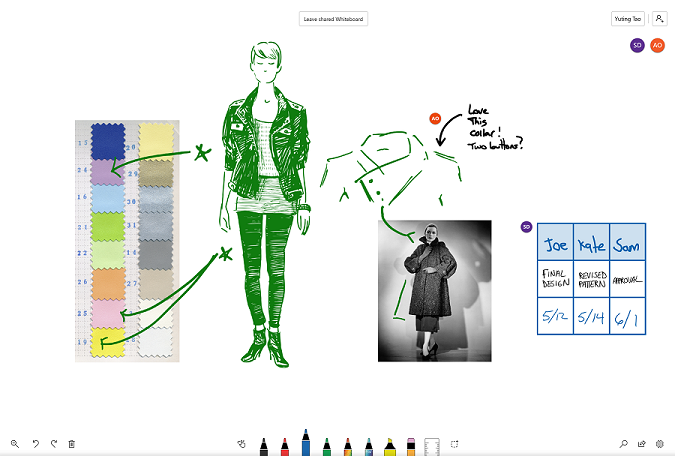
Task: Select the raised blue pen
Action: [305, 442]
